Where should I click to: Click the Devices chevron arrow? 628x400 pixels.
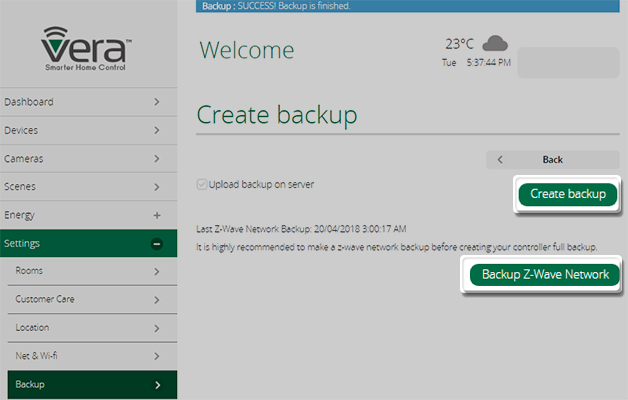pyautogui.click(x=156, y=130)
